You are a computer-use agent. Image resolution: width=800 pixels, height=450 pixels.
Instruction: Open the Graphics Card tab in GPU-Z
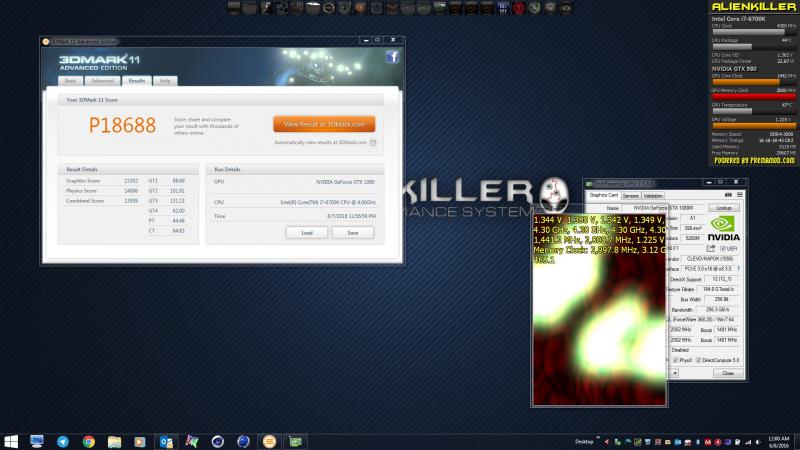point(604,195)
